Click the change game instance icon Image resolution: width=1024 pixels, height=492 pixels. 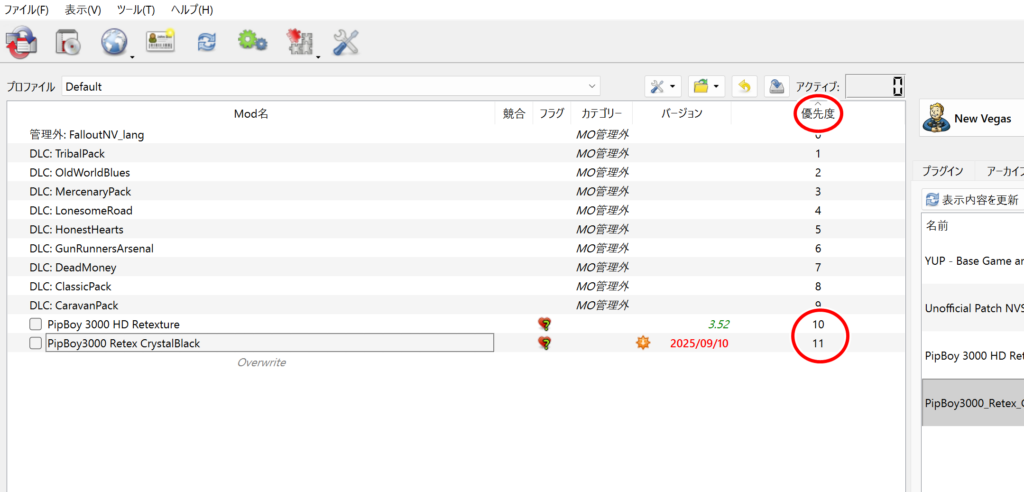coord(20,42)
